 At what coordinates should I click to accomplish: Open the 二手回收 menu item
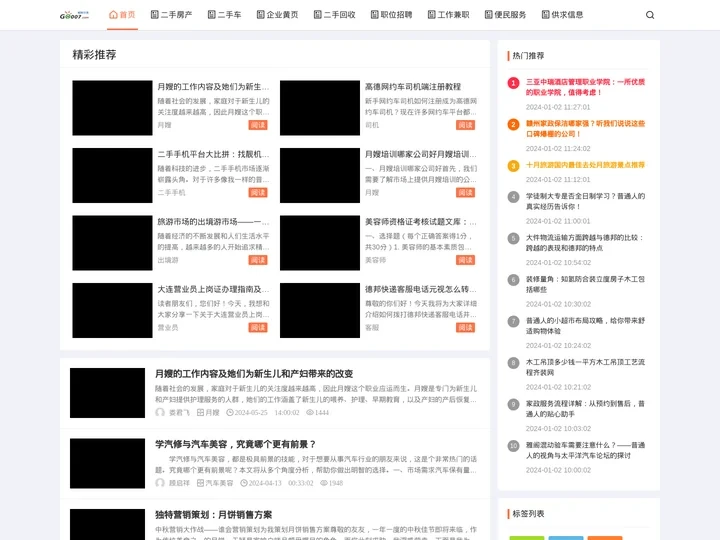334,15
